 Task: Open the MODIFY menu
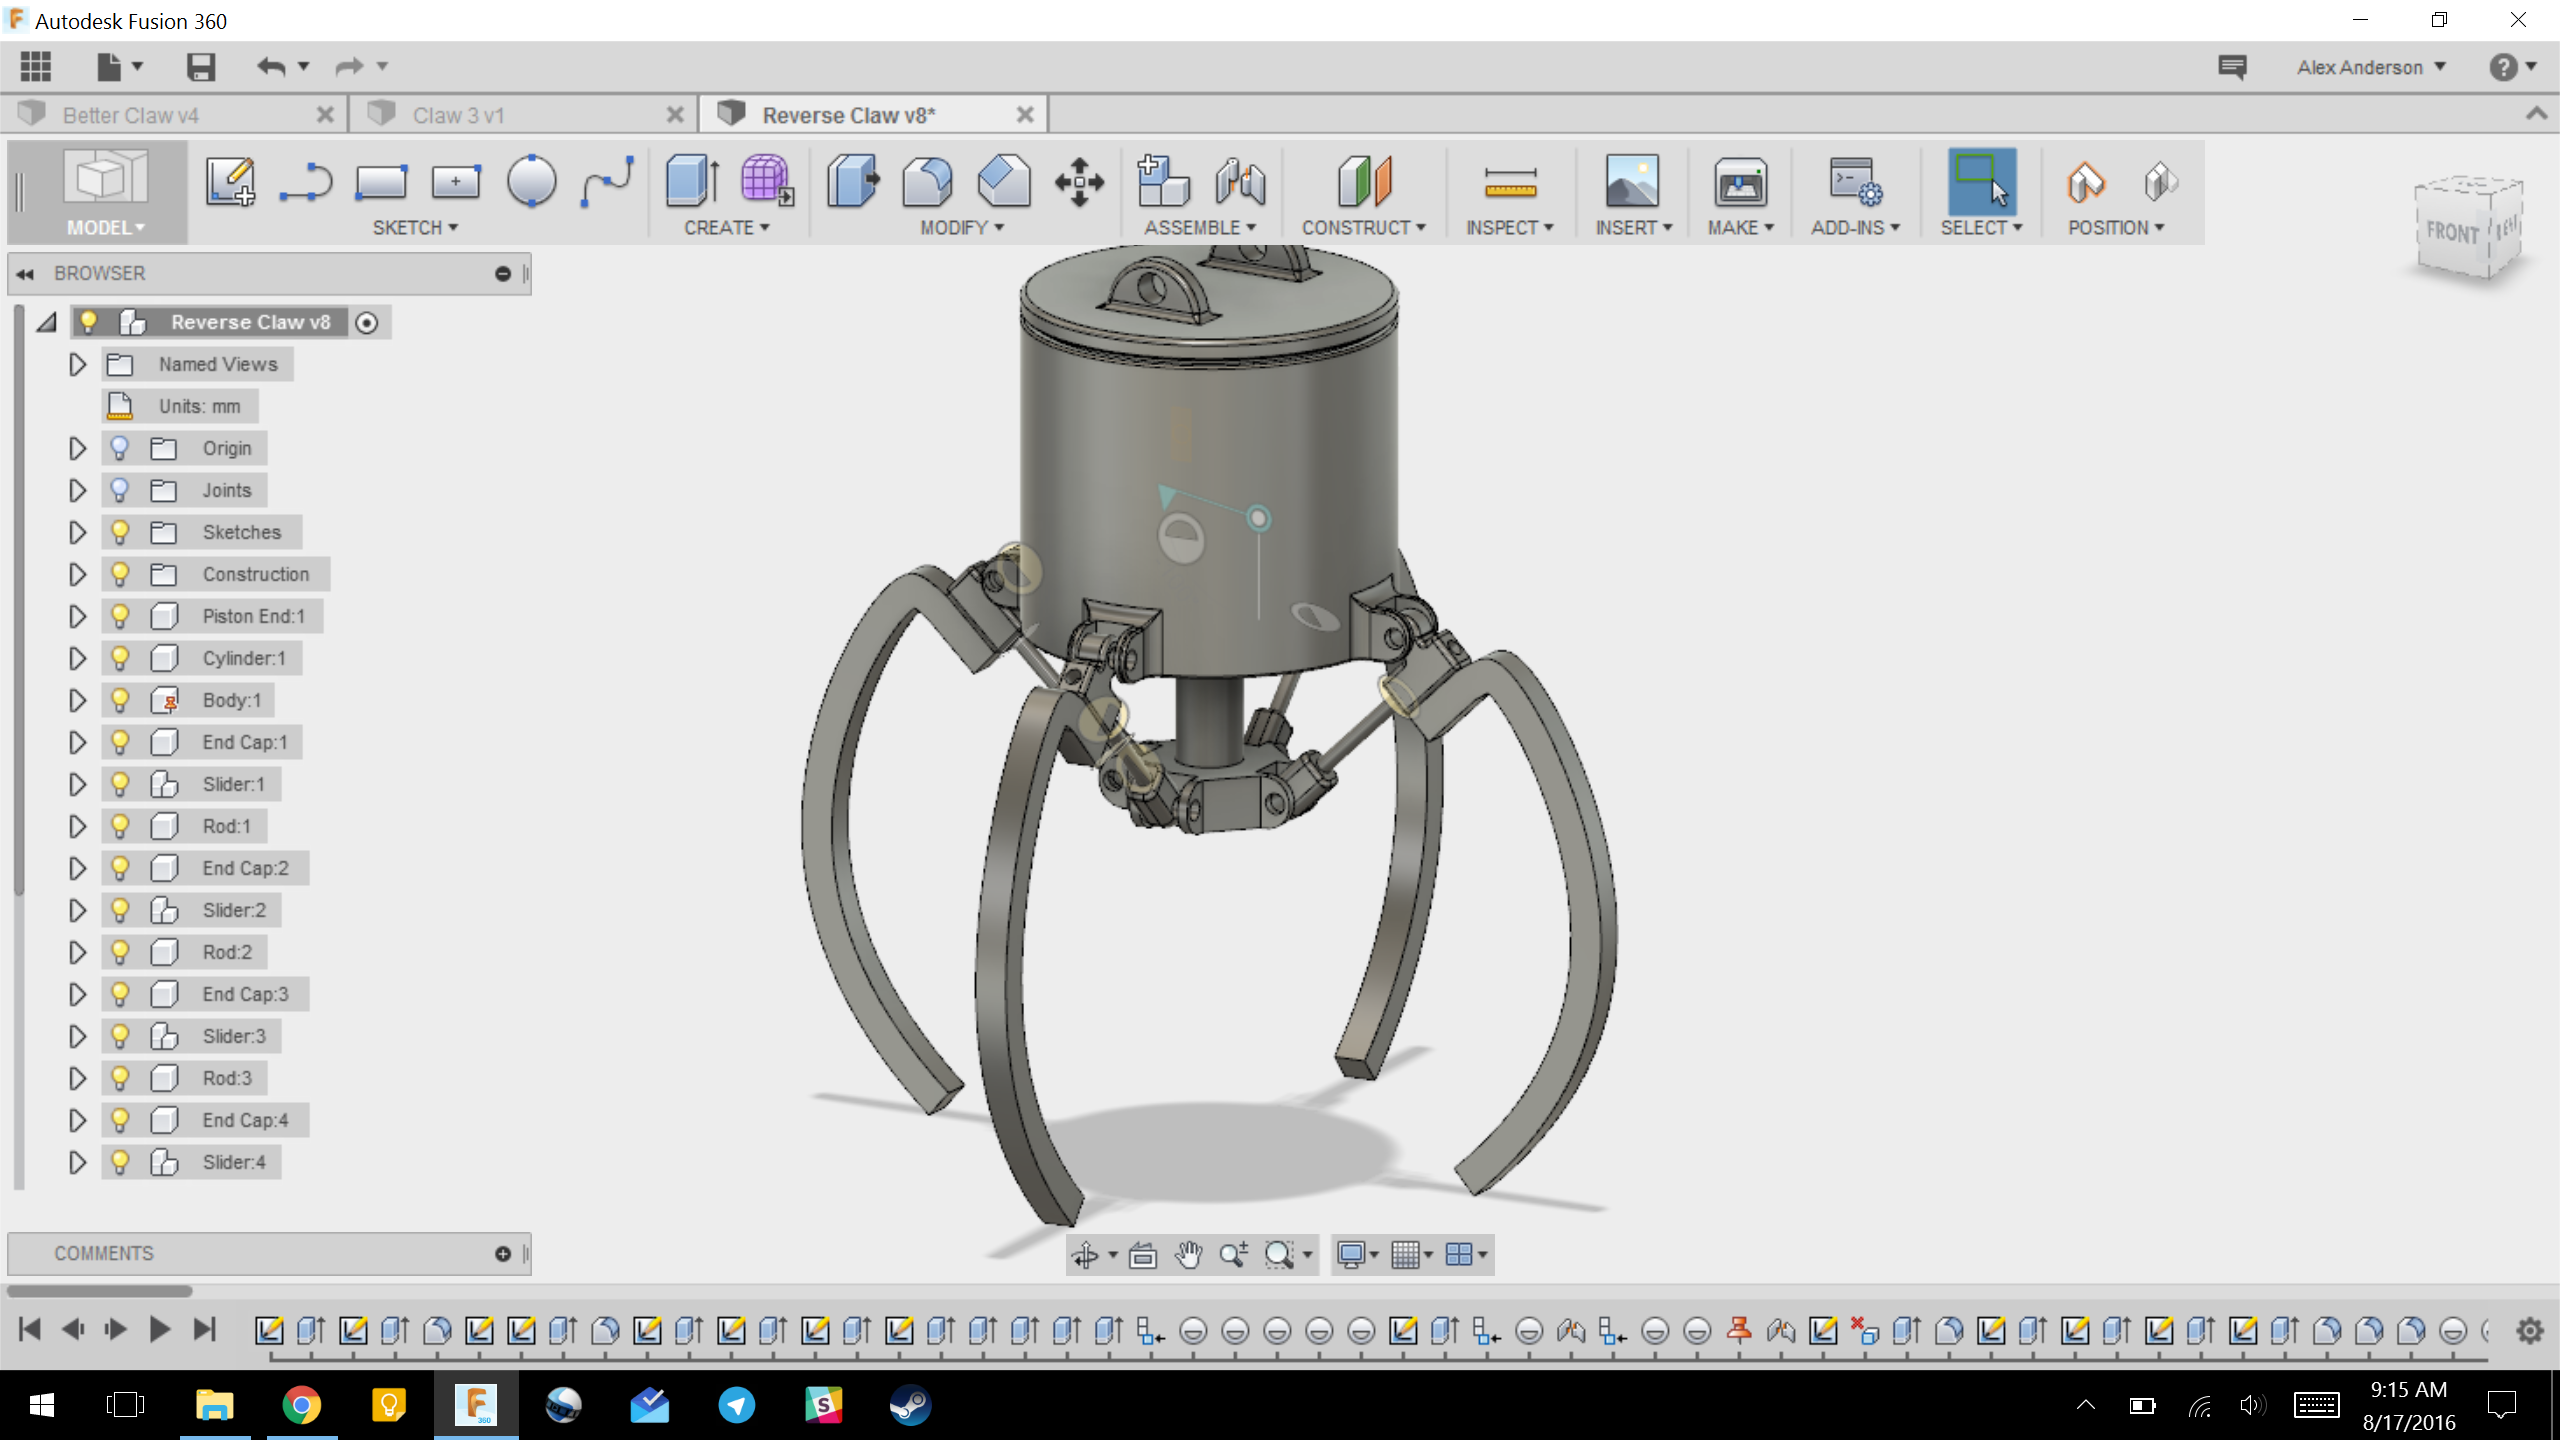click(x=962, y=228)
